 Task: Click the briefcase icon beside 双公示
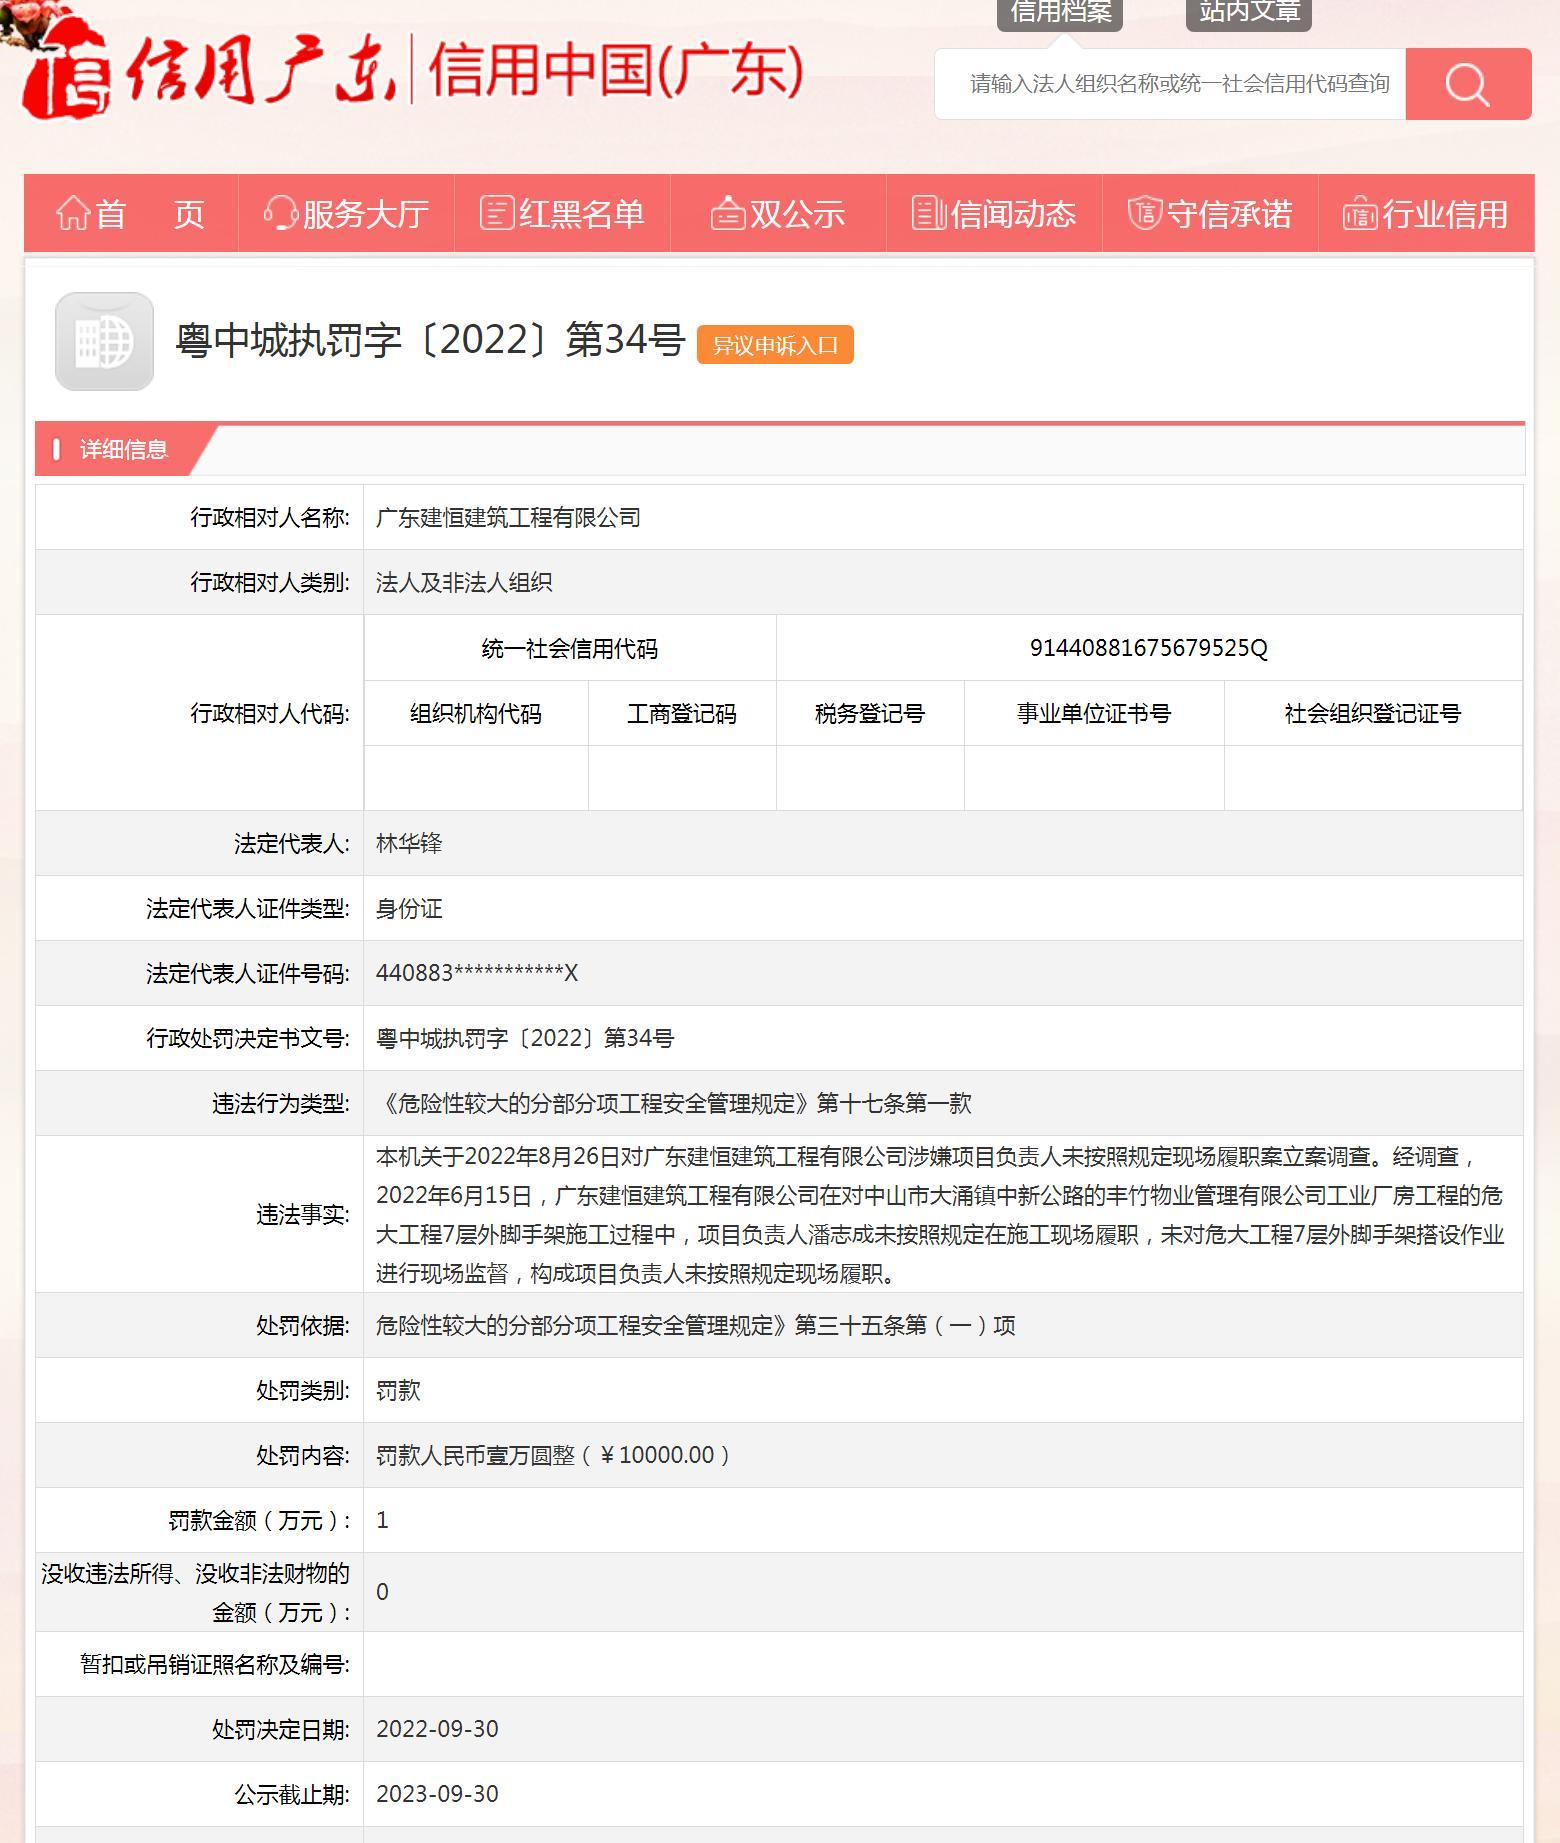coord(727,213)
